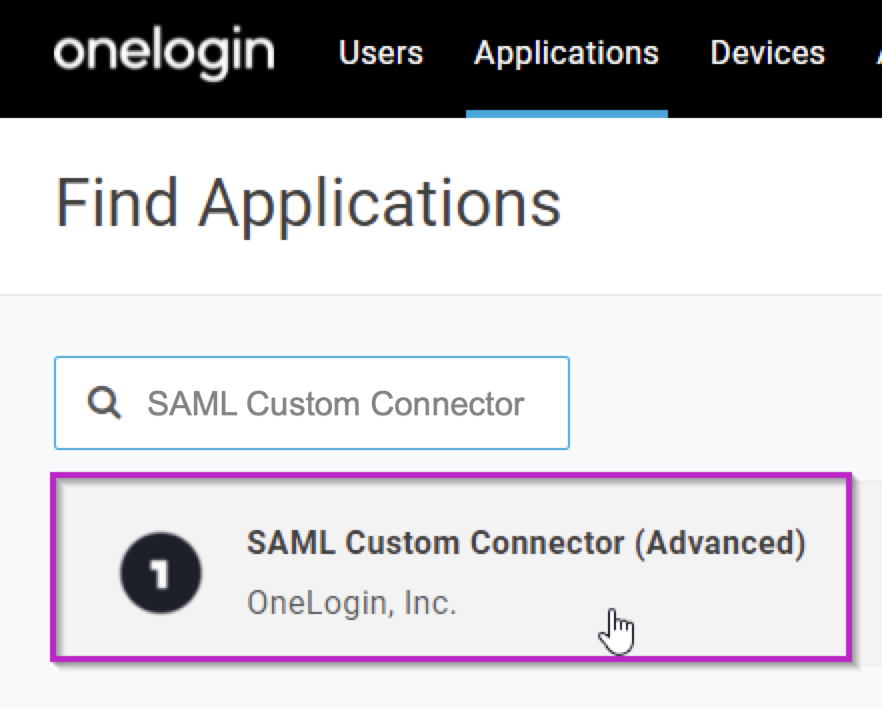Open the Users menu
Viewport: 882px width, 708px height.
tap(381, 53)
